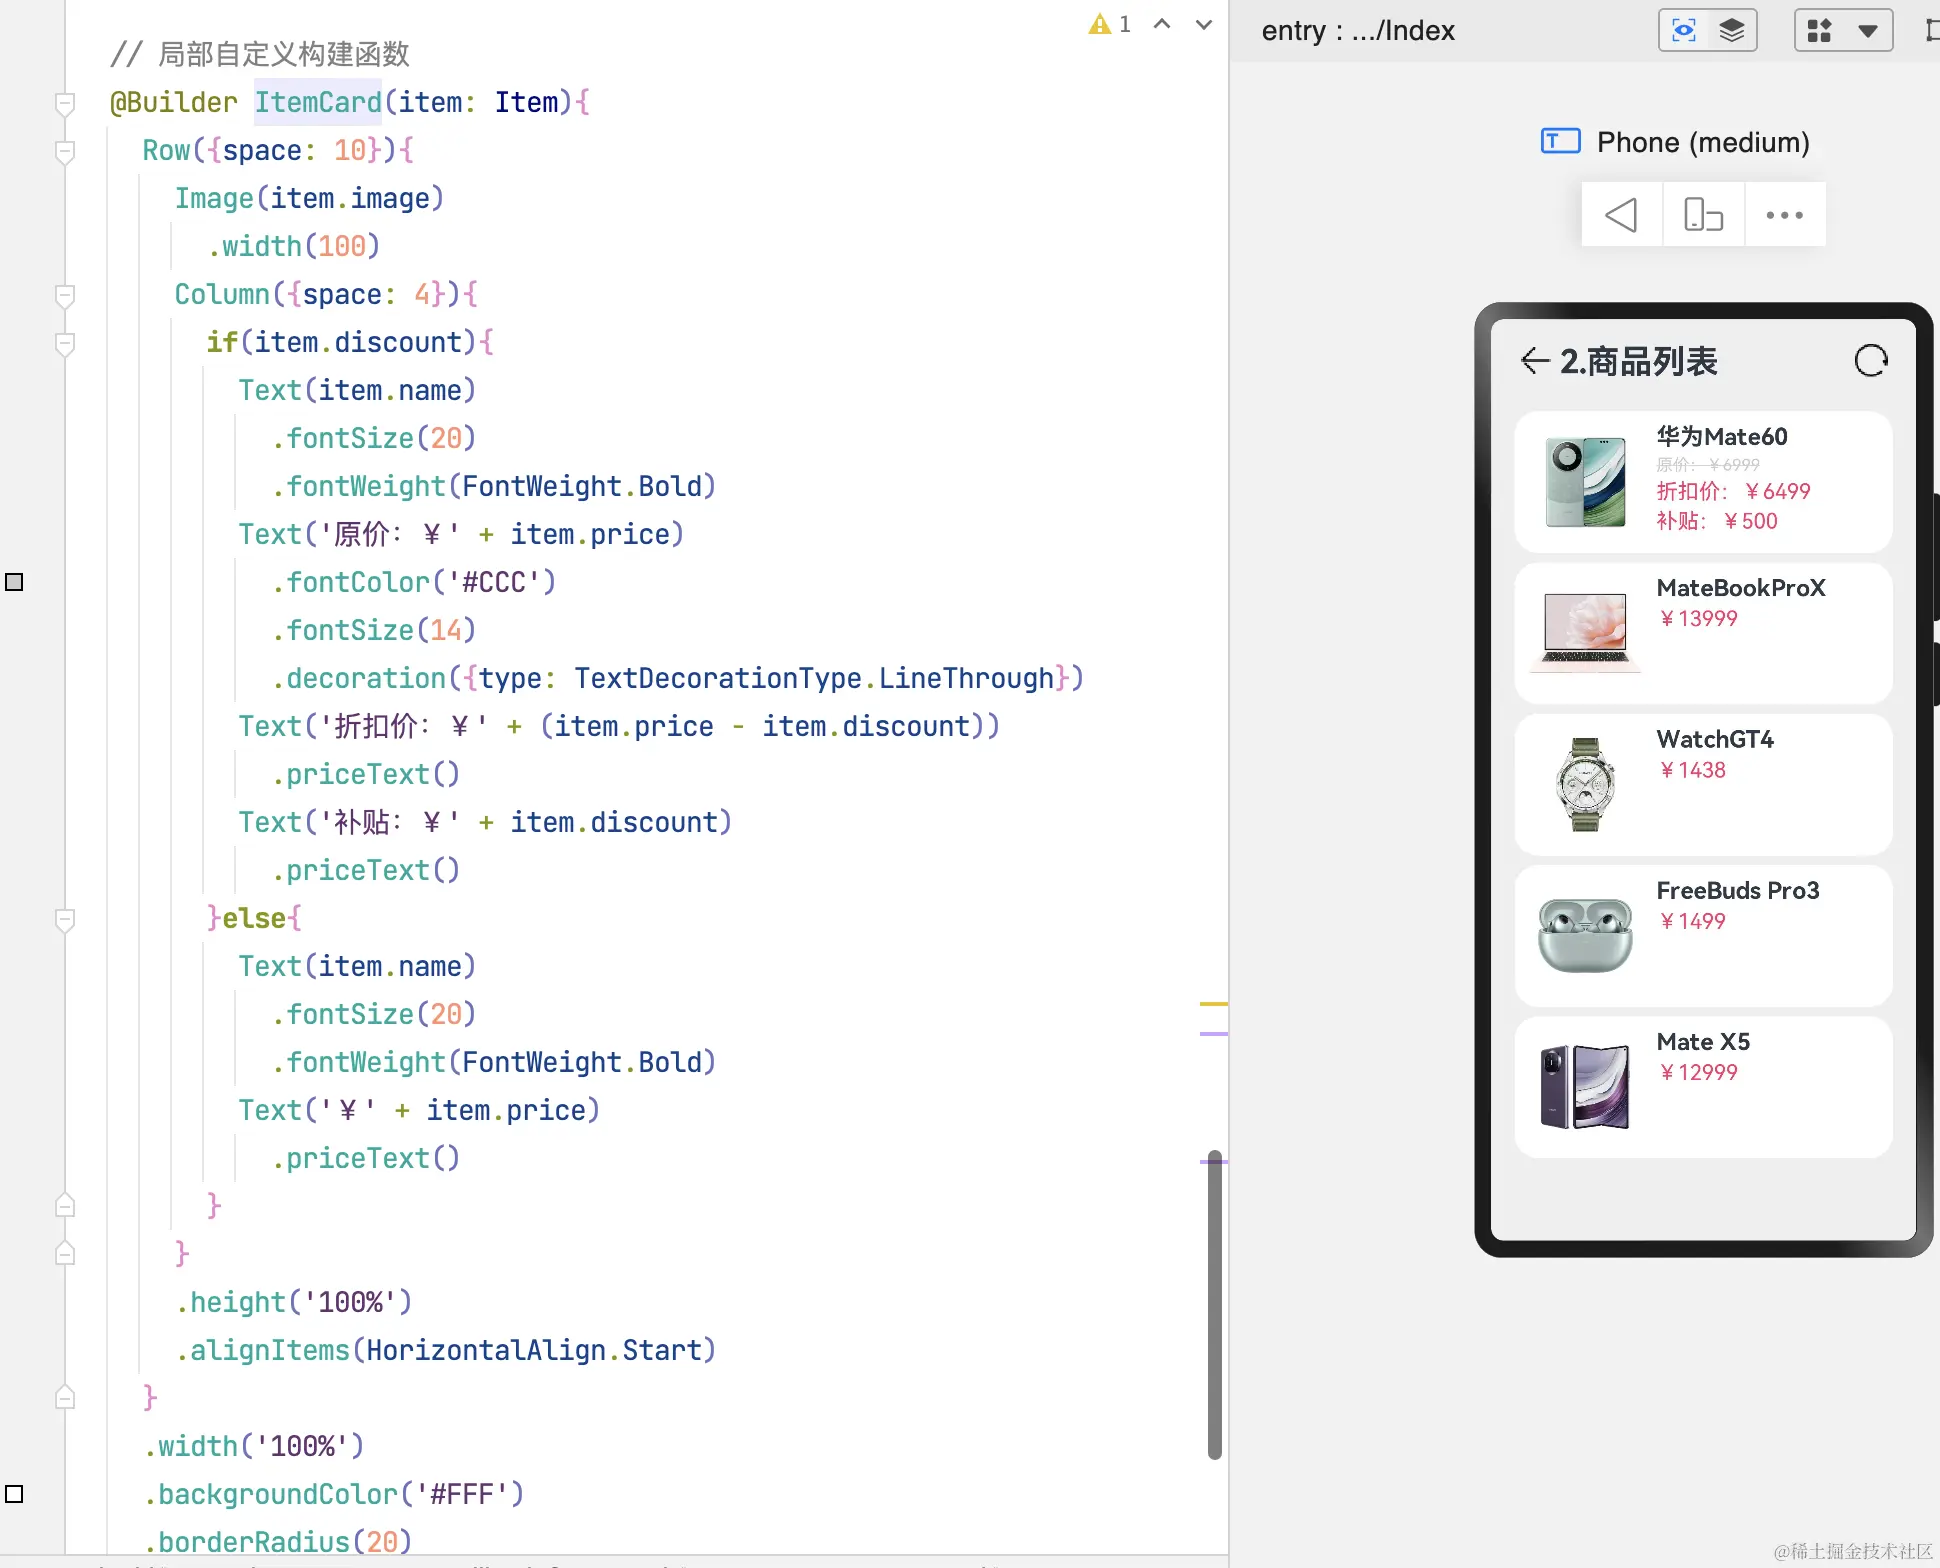The height and width of the screenshot is (1568, 1940).
Task: Open the device profile dropdown arrow
Action: coord(1867,31)
